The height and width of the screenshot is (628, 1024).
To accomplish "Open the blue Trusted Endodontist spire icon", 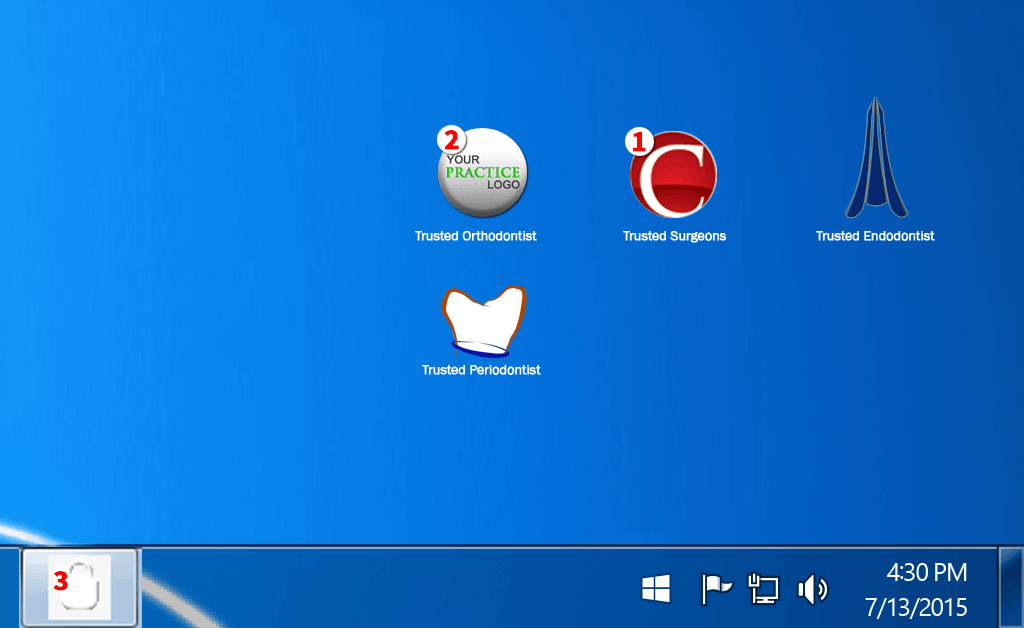I will 875,160.
